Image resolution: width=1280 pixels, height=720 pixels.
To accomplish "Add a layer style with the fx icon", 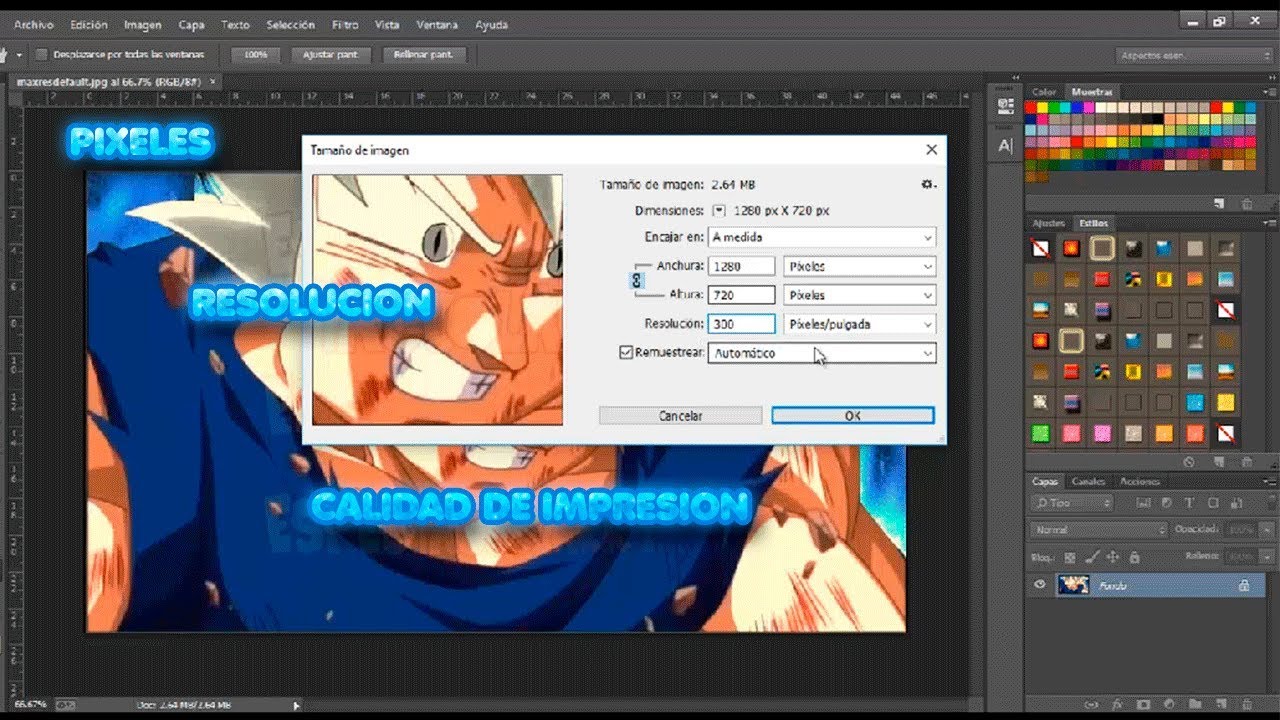I will tap(1118, 704).
